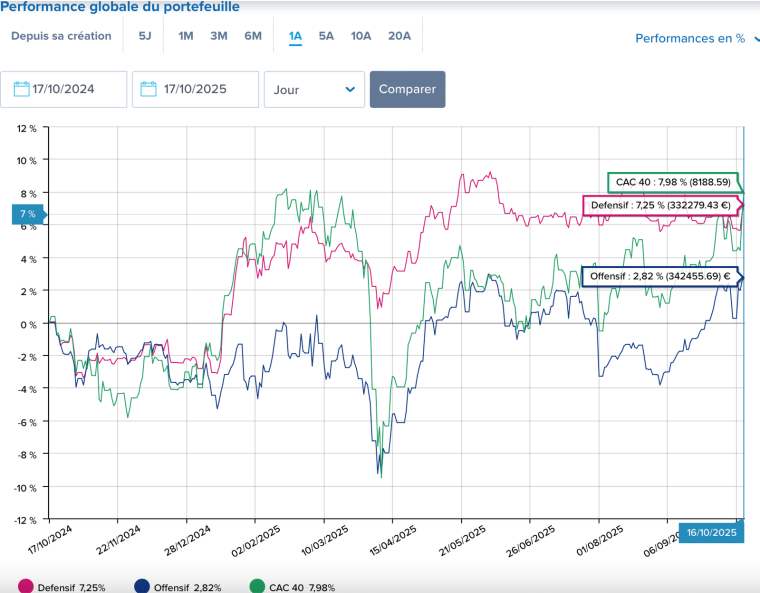760x593 pixels.
Task: Choose the 5A time range
Action: click(x=326, y=36)
